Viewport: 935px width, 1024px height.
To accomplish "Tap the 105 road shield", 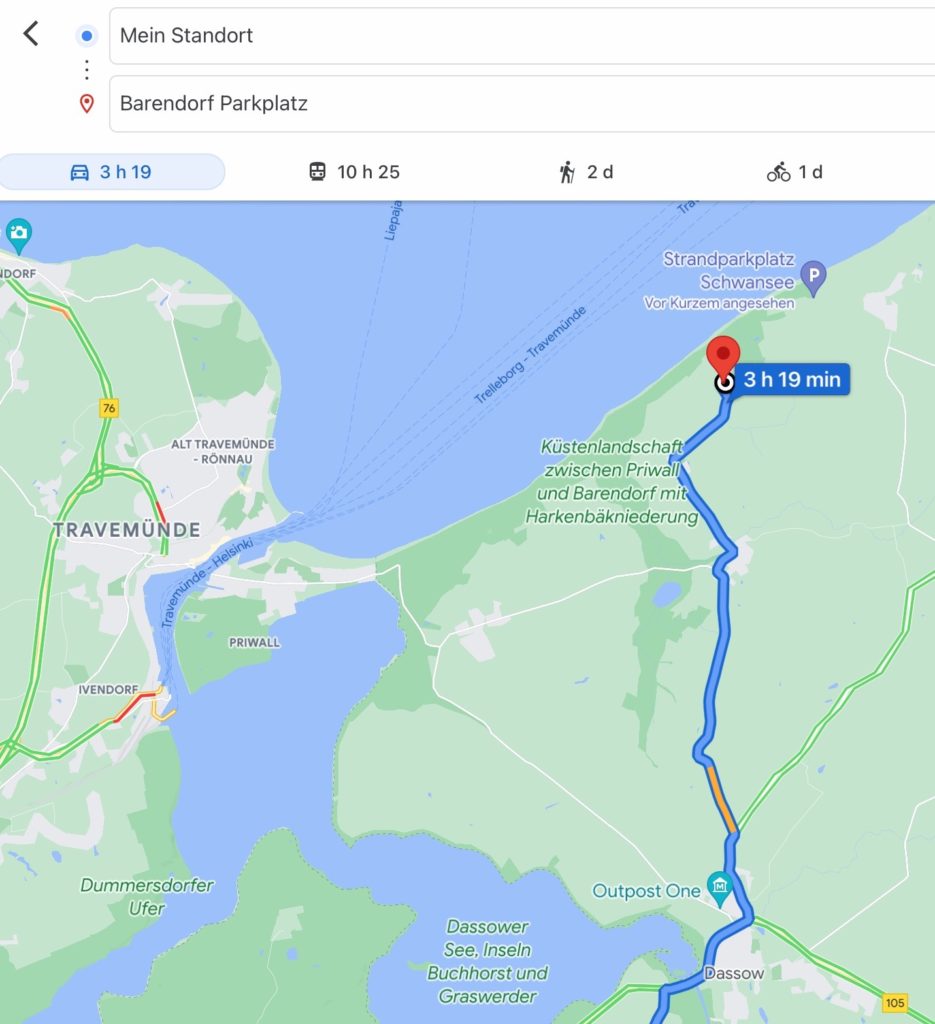I will (x=895, y=1002).
